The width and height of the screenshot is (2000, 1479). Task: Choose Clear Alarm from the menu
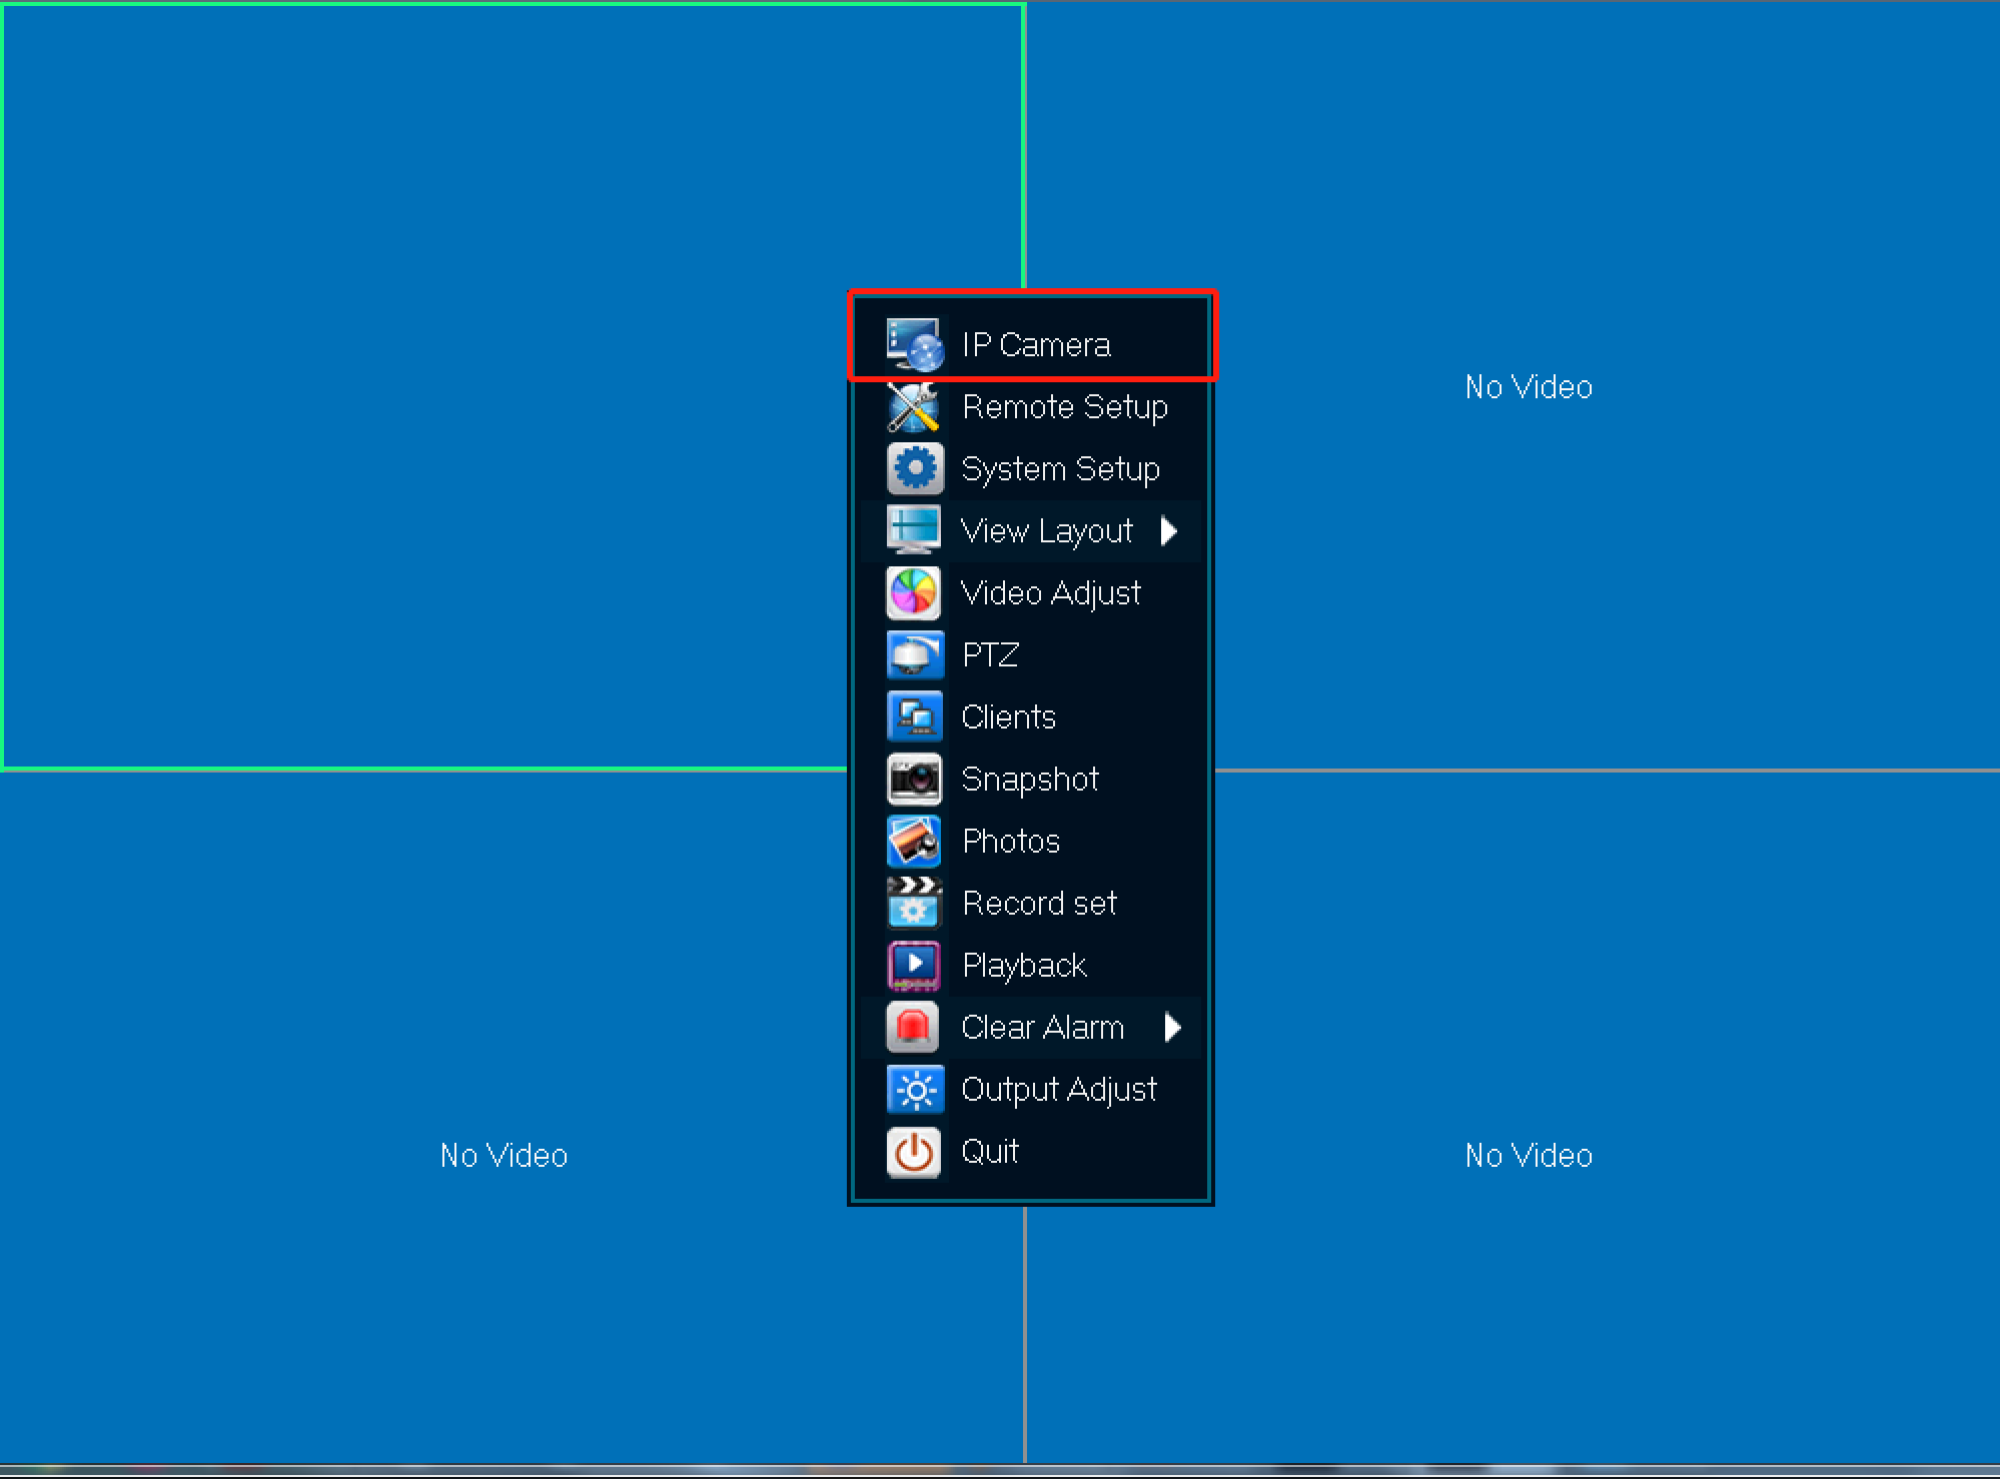(x=1042, y=1027)
